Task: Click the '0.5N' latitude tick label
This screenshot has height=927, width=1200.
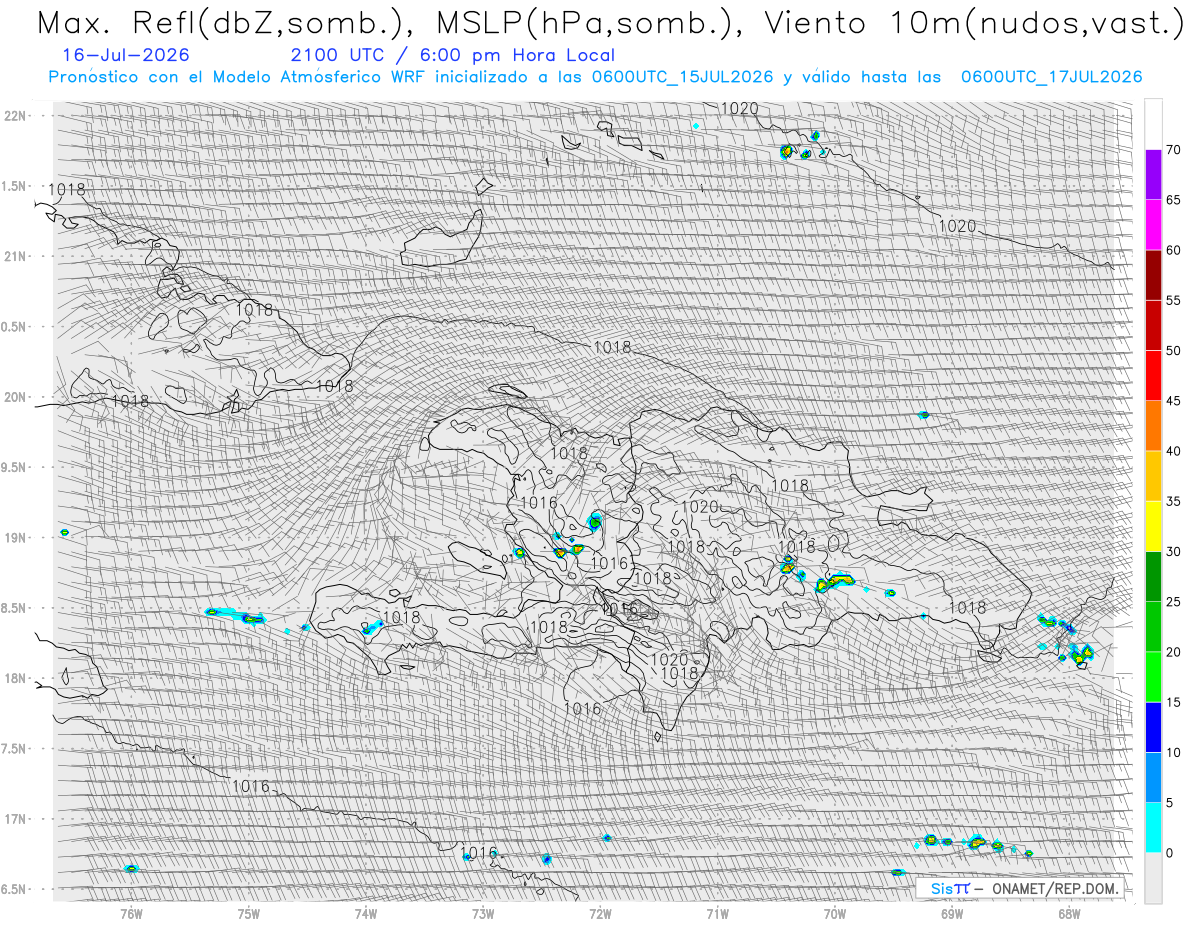Action: [x=14, y=327]
